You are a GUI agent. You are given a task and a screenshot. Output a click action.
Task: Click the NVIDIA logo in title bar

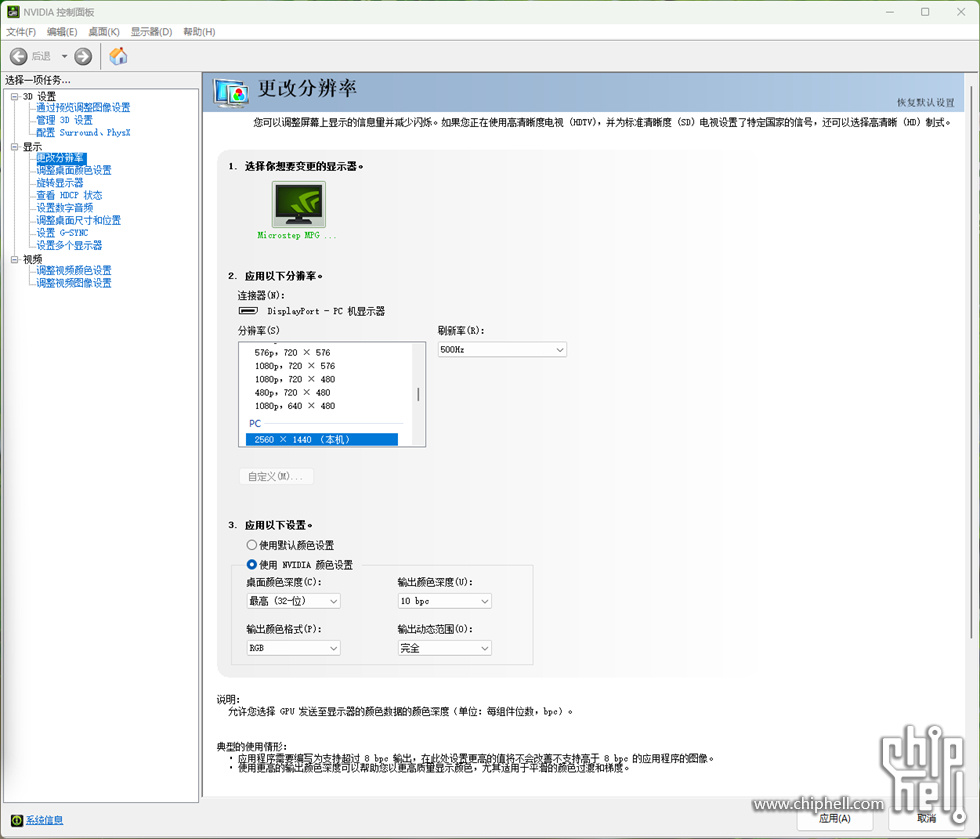[12, 12]
